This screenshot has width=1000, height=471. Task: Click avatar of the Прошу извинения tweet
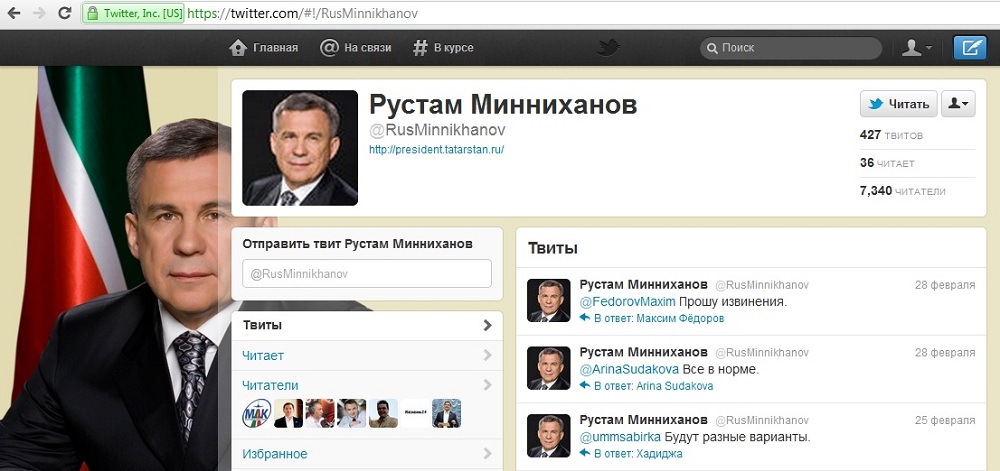(548, 300)
